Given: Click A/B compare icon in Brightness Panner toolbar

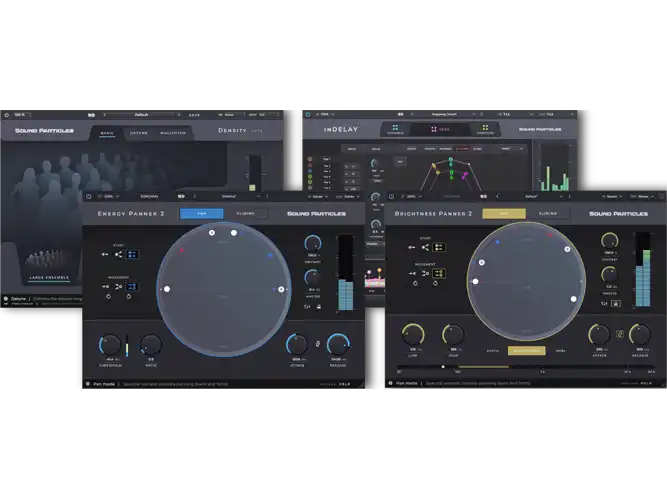Looking at the screenshot, I should point(484,197).
